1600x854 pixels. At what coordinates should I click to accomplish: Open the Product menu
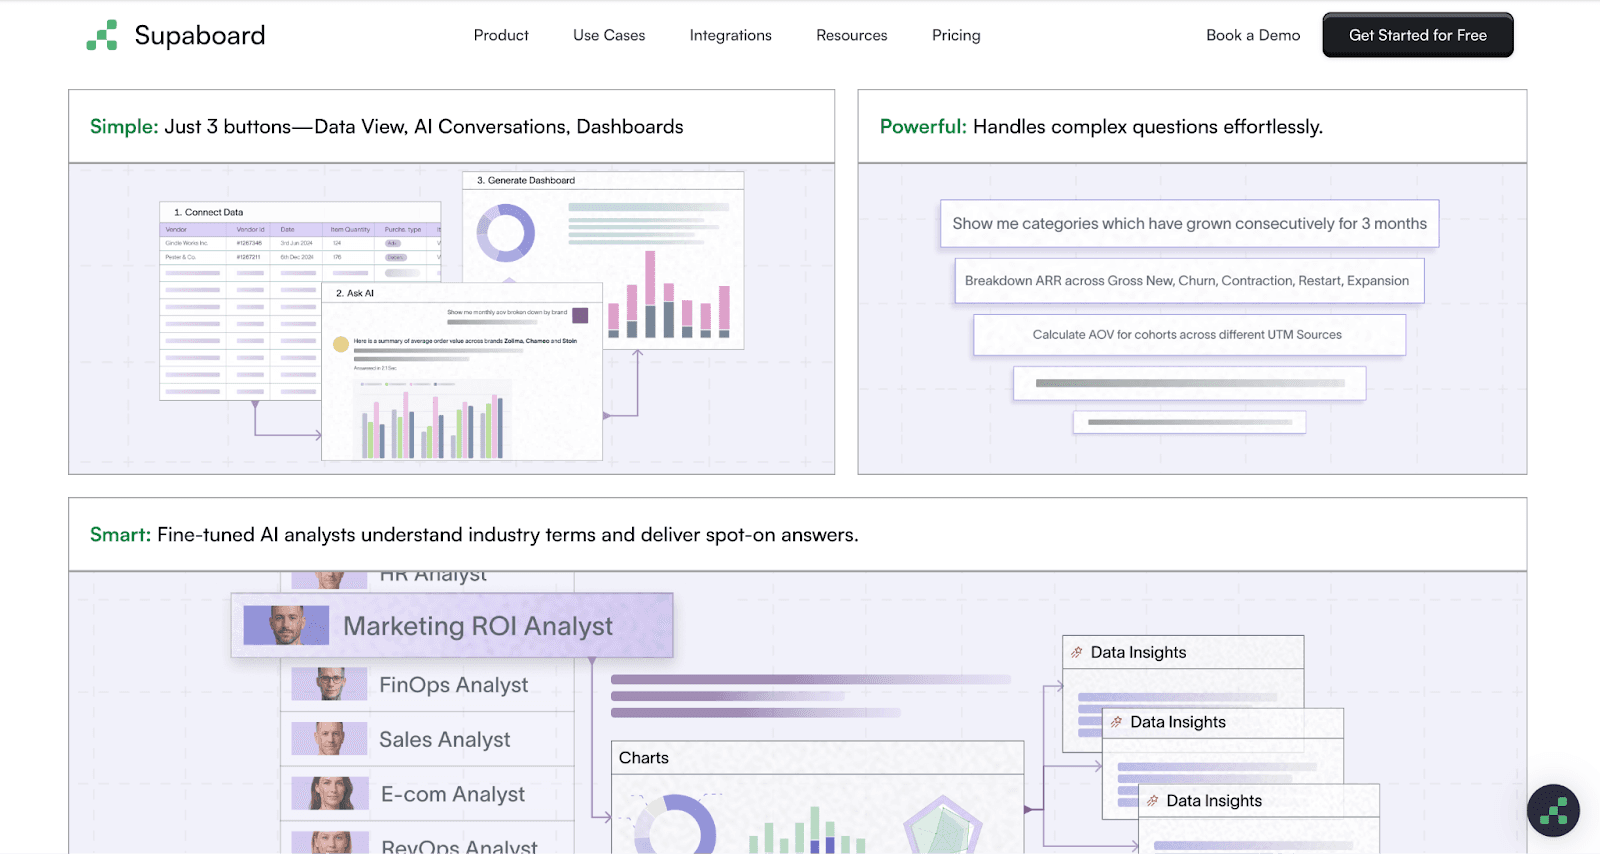click(501, 35)
